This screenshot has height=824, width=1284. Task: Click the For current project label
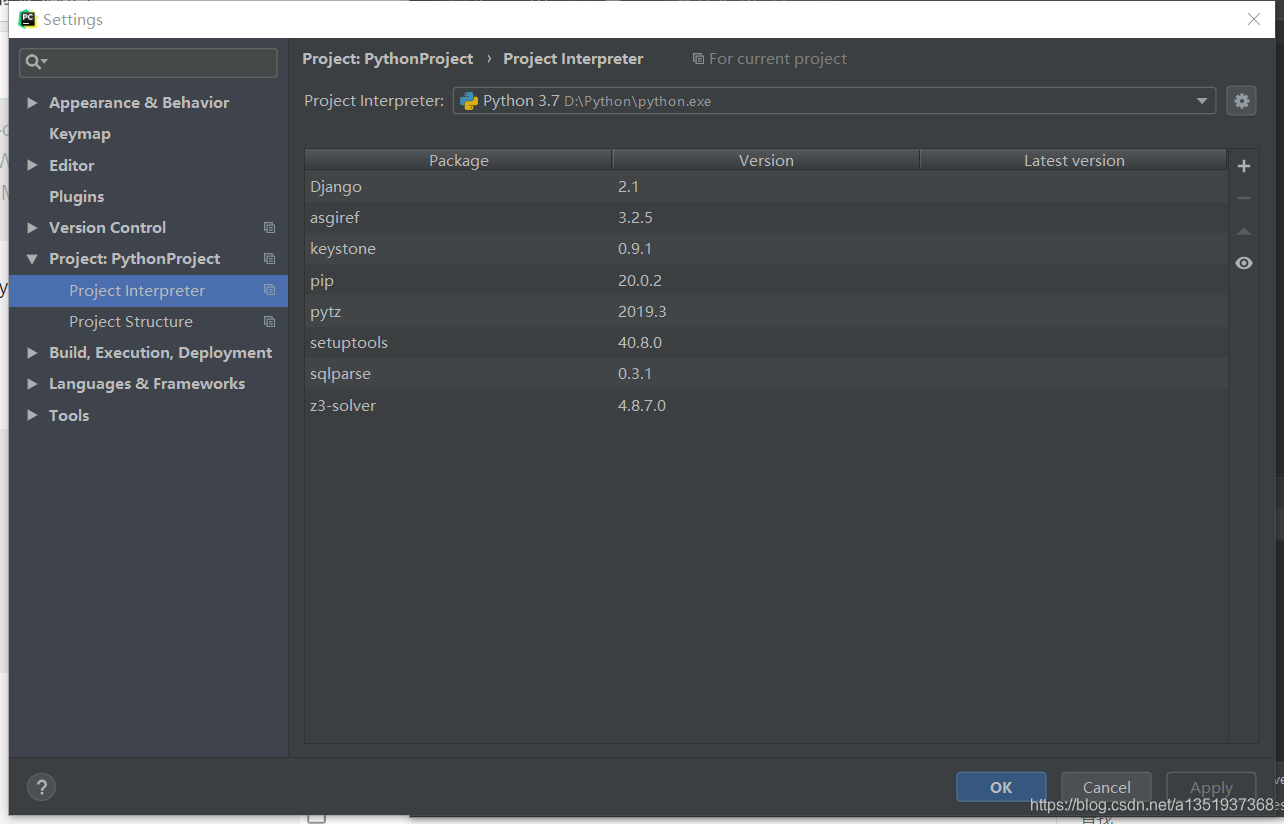pos(777,59)
